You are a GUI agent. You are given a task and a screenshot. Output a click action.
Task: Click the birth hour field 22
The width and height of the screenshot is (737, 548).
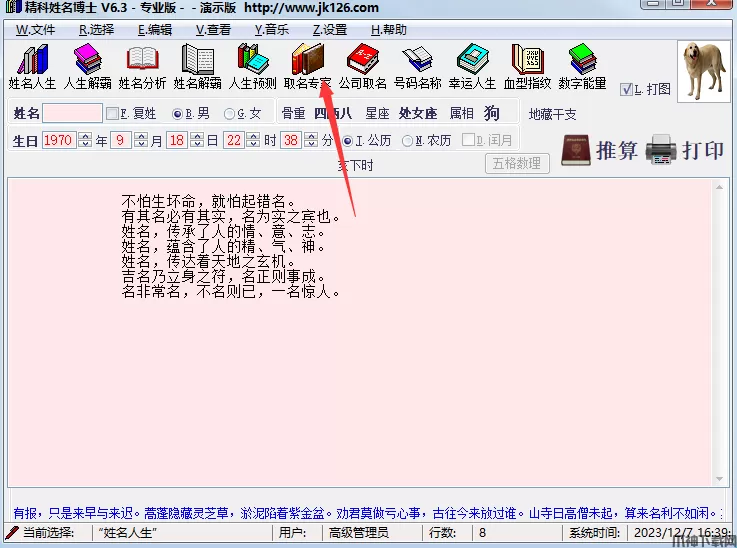click(x=234, y=140)
